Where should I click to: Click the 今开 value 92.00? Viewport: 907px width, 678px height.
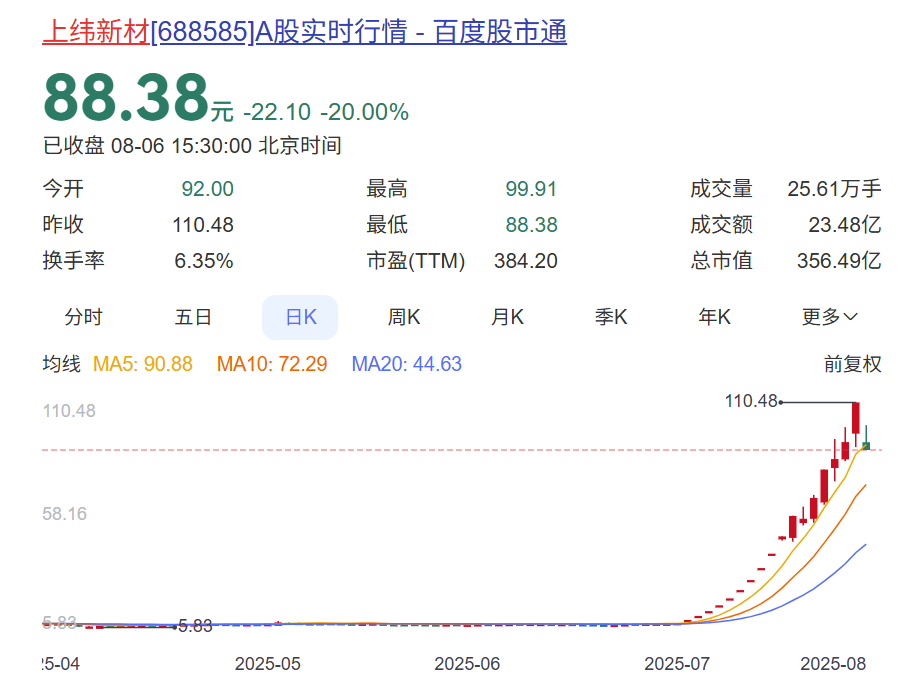pos(207,189)
